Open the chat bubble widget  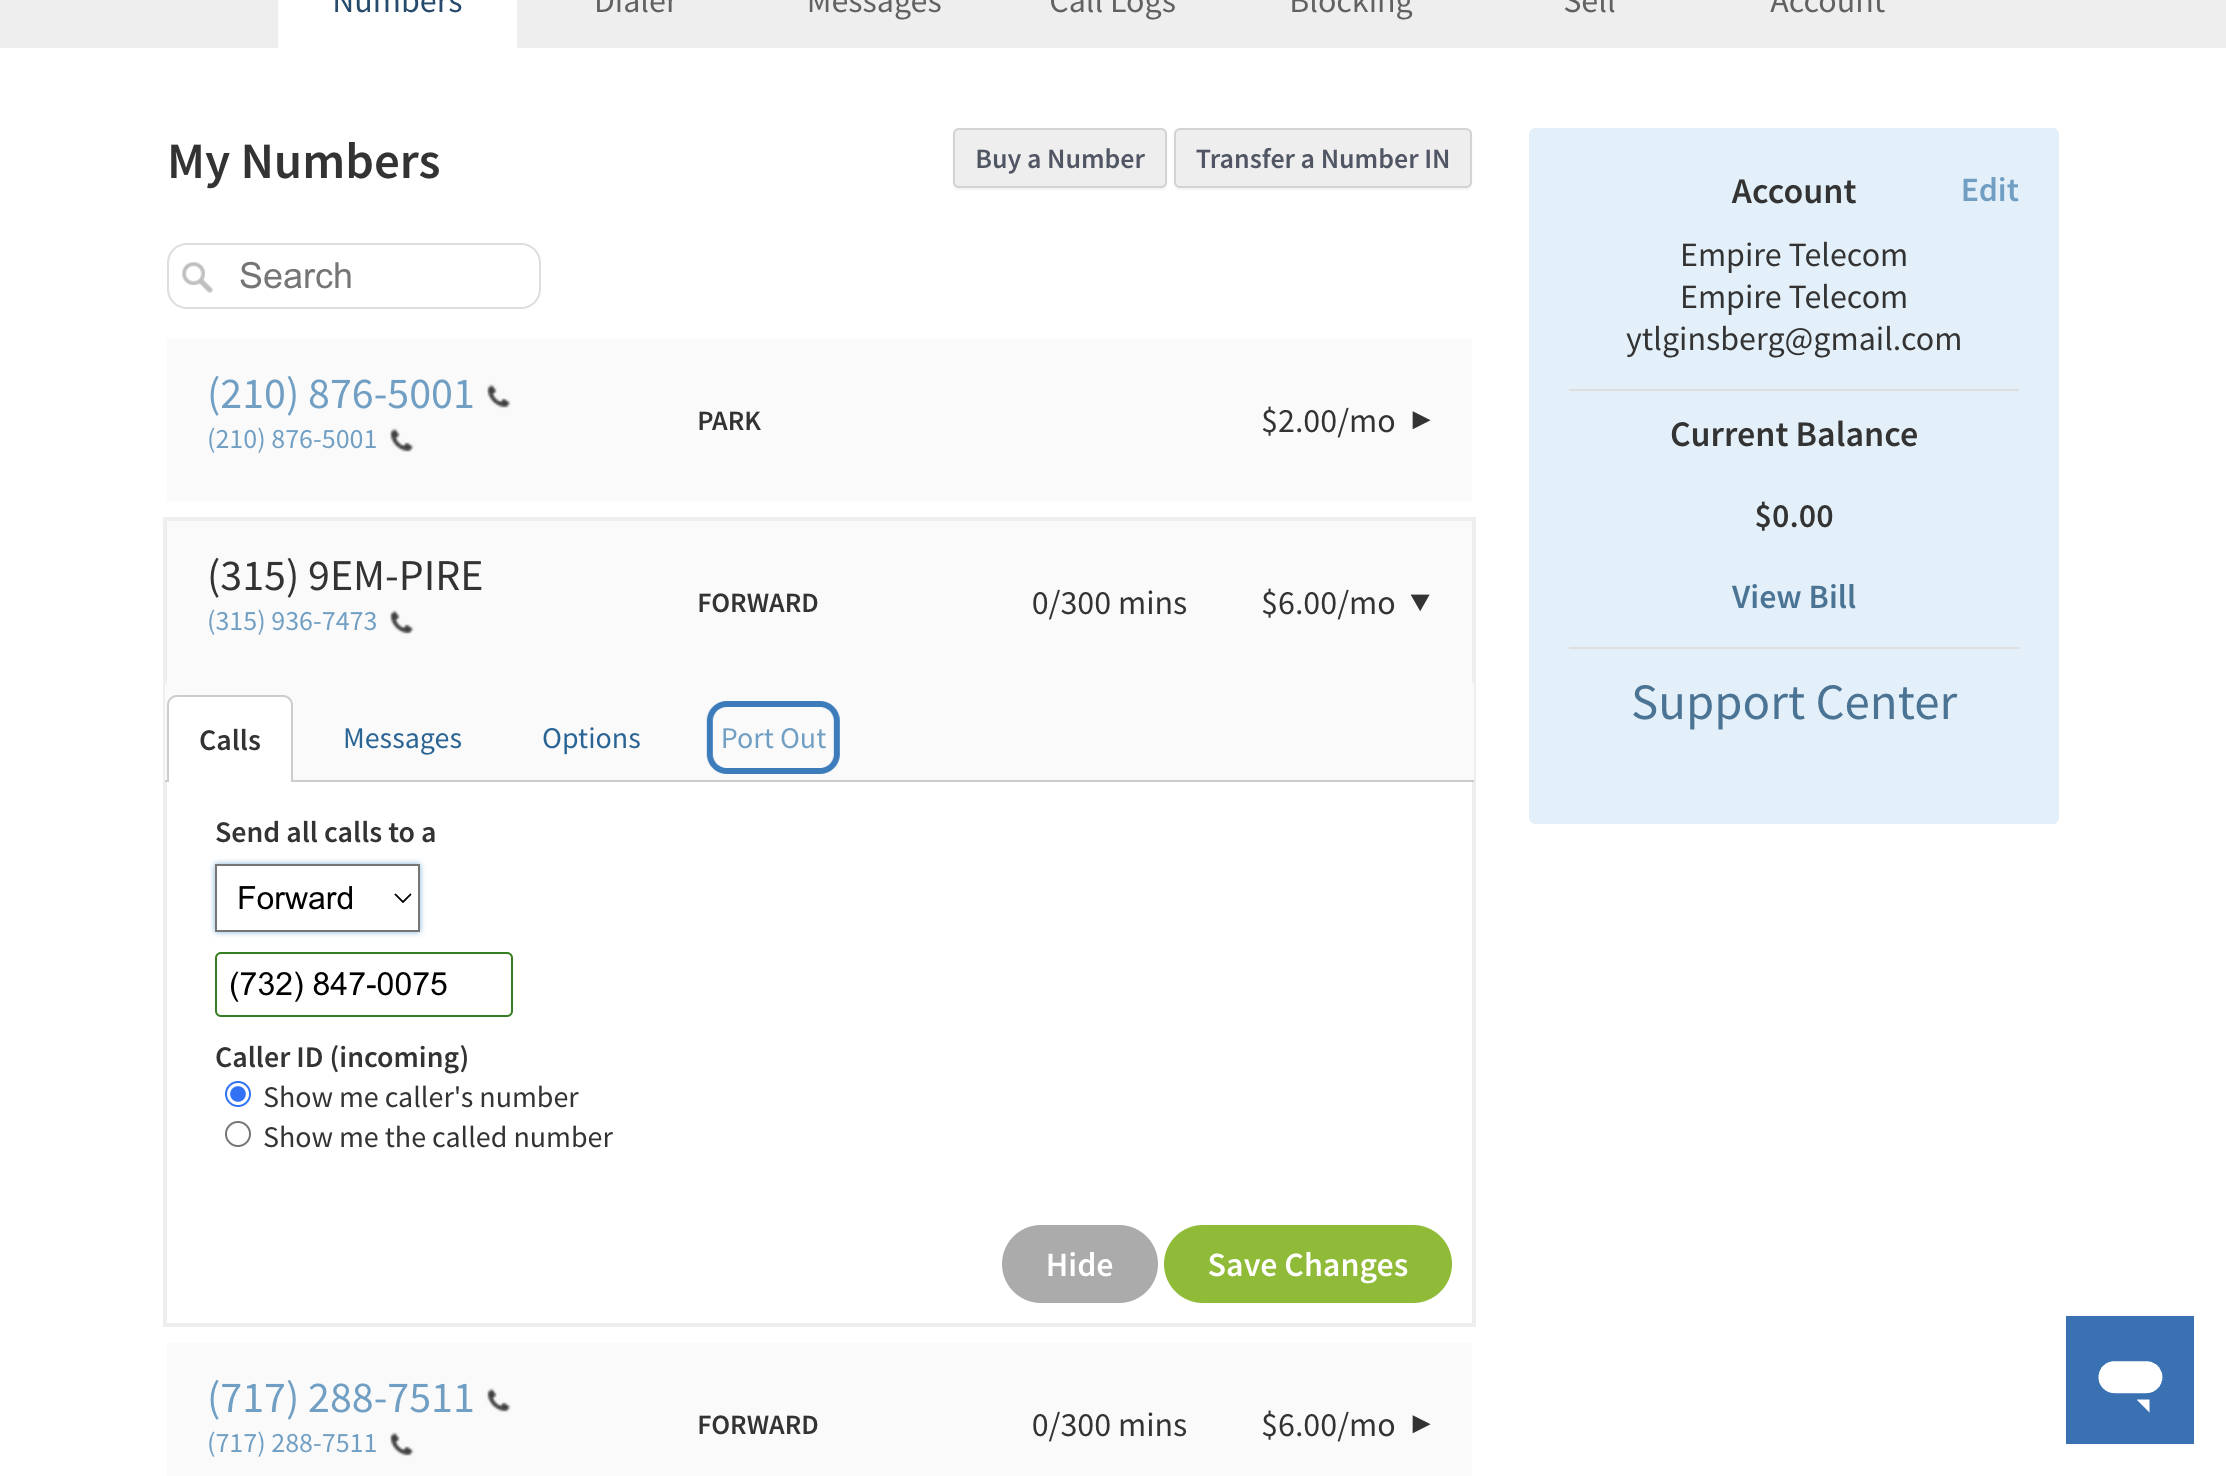coord(2129,1380)
